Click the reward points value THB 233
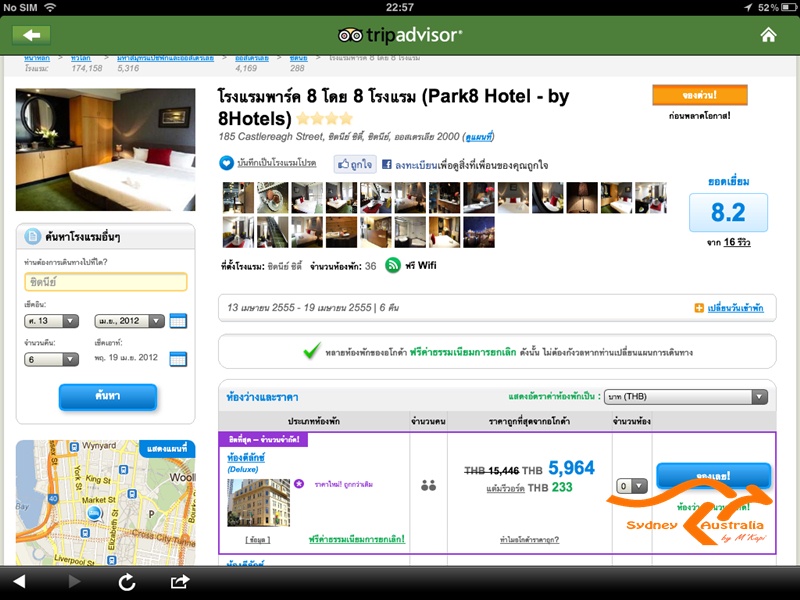Screen dimensions: 800x600 coord(550,488)
